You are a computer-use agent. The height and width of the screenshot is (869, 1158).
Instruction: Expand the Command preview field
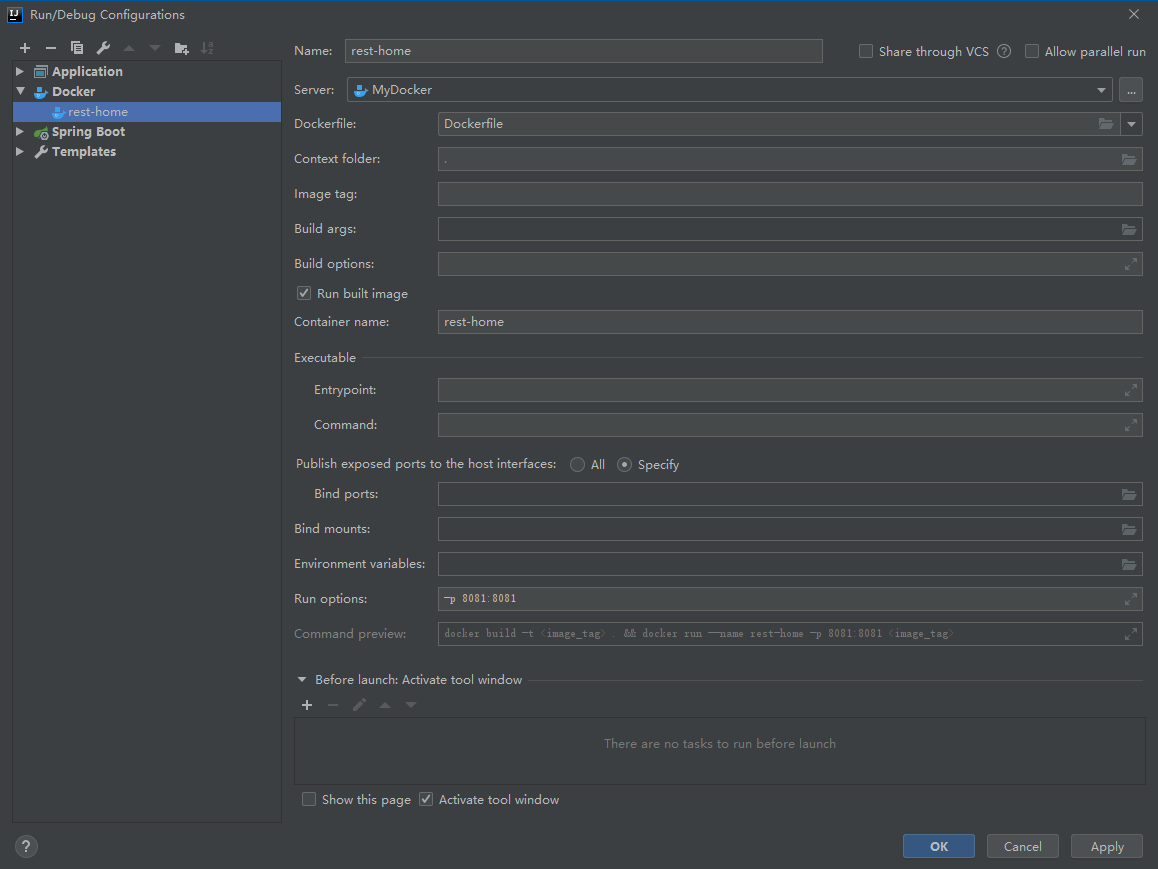pyautogui.click(x=1131, y=634)
